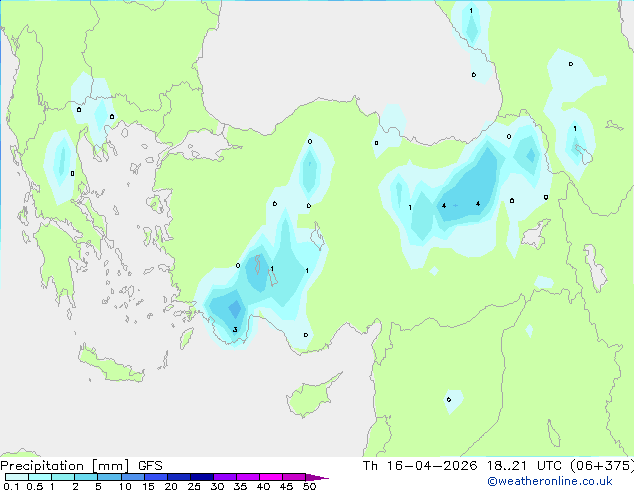Viewport: 634px width, 490px height.
Task: Click the '15' legend scale label
Action: [x=148, y=486]
